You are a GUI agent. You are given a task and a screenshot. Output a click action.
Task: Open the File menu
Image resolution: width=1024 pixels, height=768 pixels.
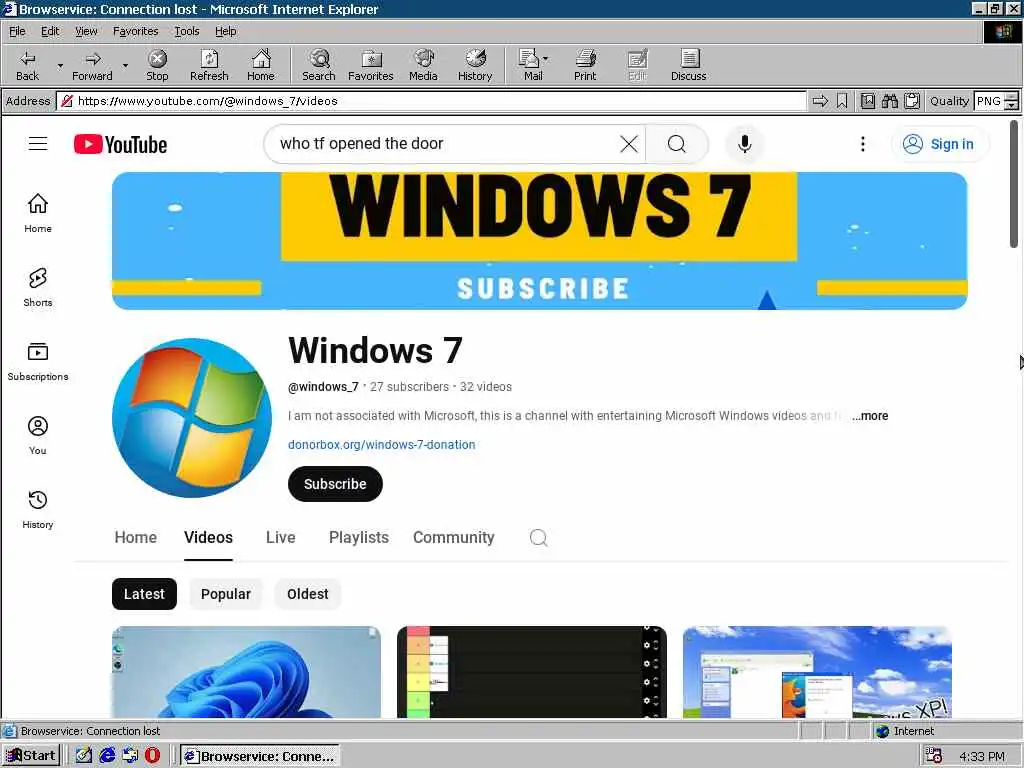point(17,31)
